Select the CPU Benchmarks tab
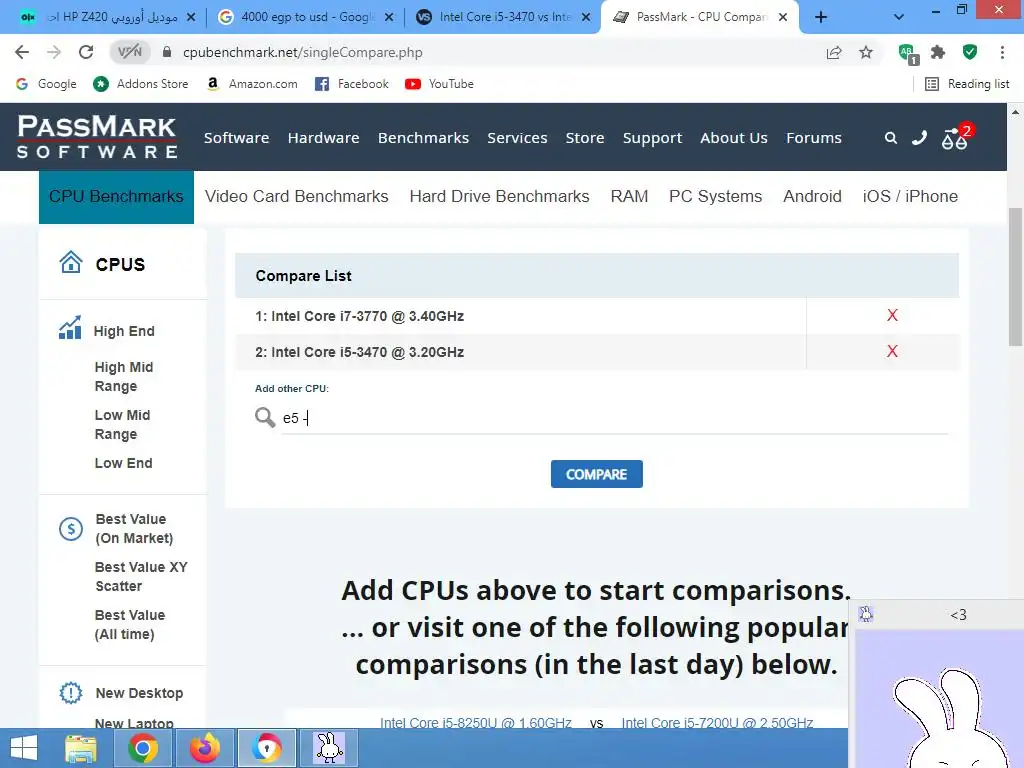 [x=116, y=197]
